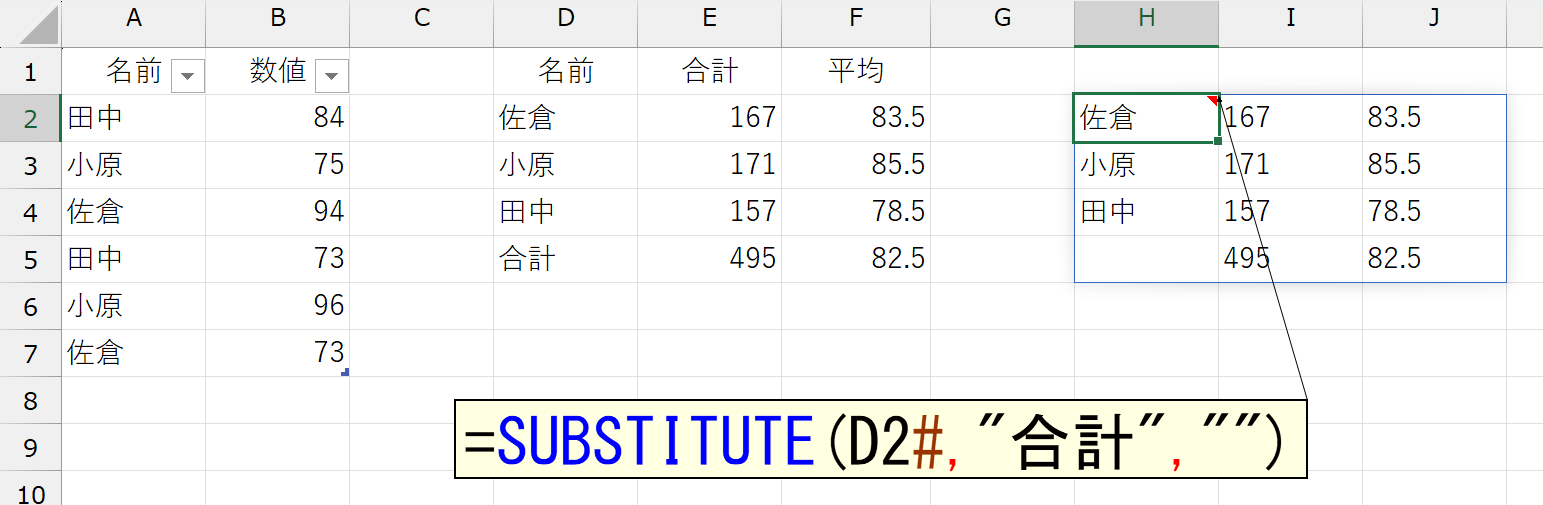Click cell H4 containing 田中

click(1147, 212)
